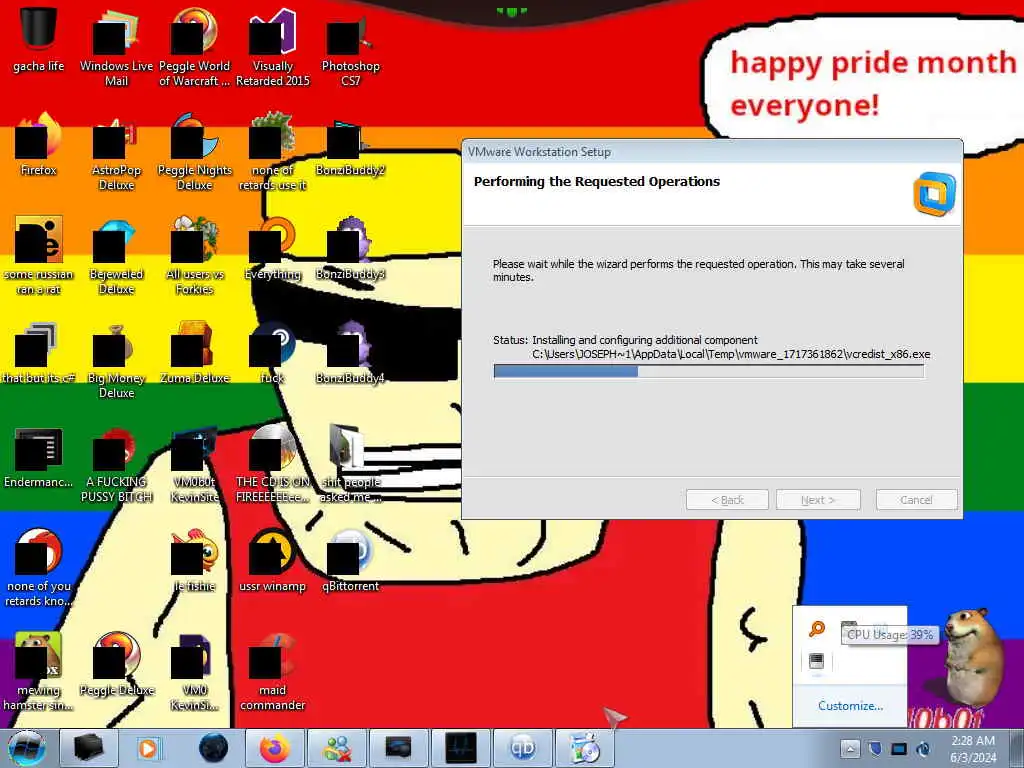Open the clock showing 2:28 AM
This screenshot has width=1024, height=768.
click(973, 749)
